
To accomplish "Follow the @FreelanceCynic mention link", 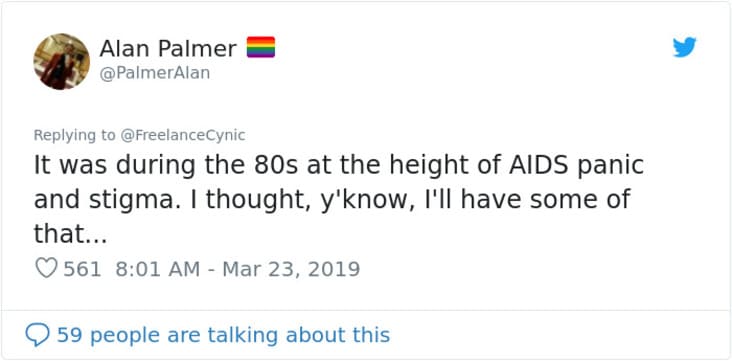I will pos(183,135).
